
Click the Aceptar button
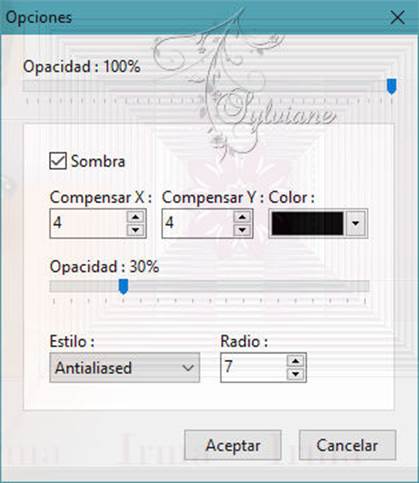233,445
